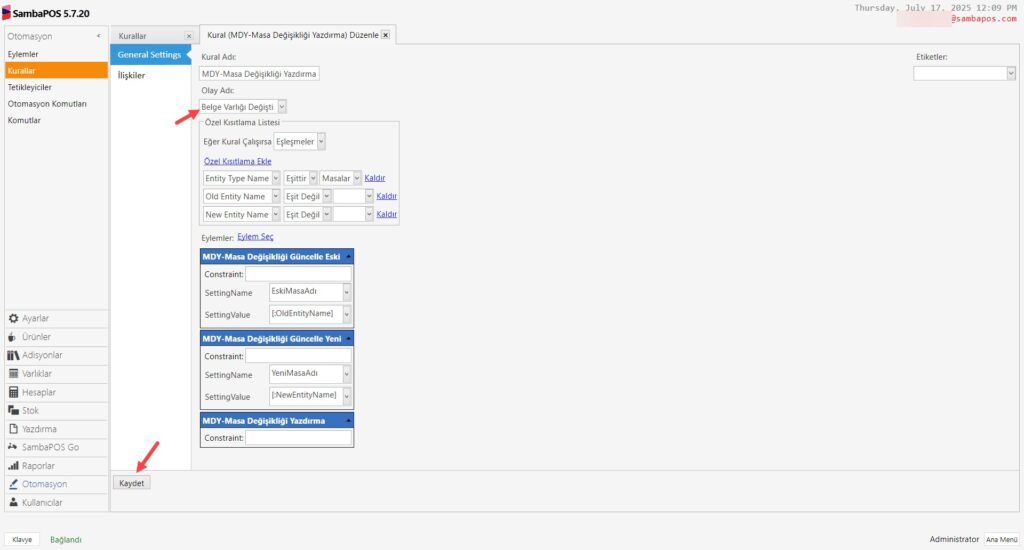
Task: Click the Ayarlar gear icon
Action: 13,318
